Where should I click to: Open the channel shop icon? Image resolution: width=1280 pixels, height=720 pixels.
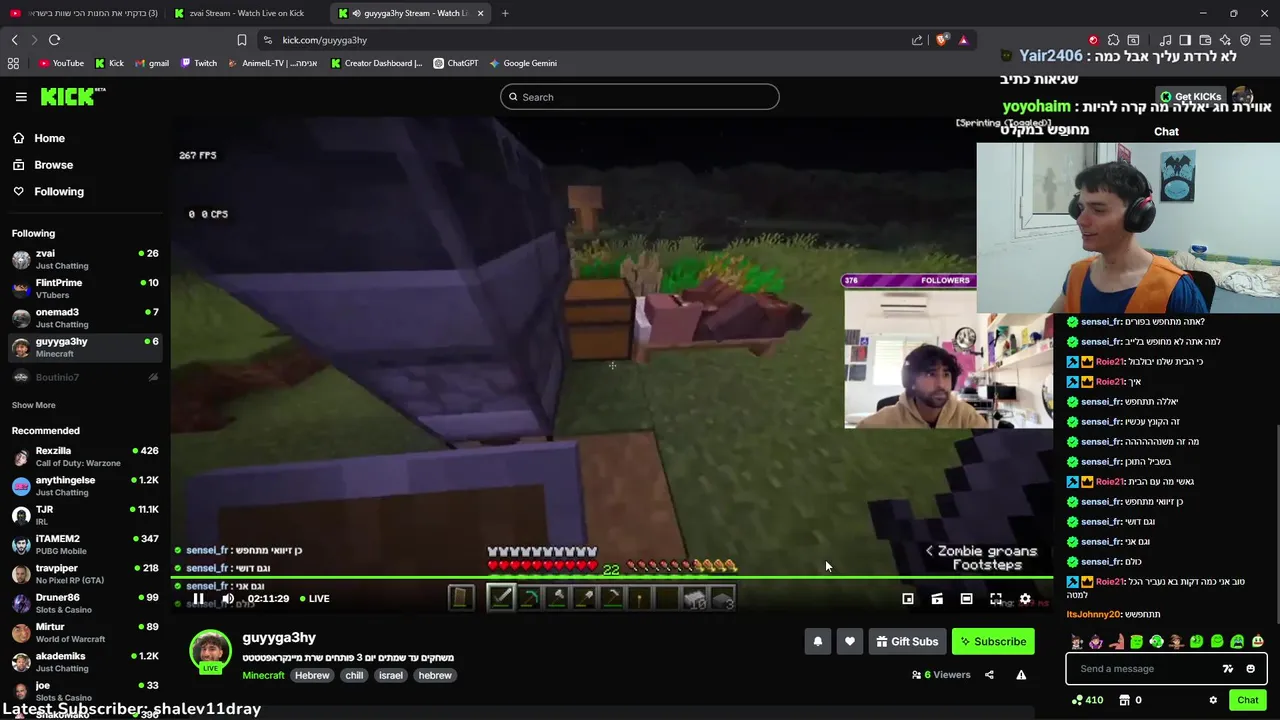click(1124, 700)
